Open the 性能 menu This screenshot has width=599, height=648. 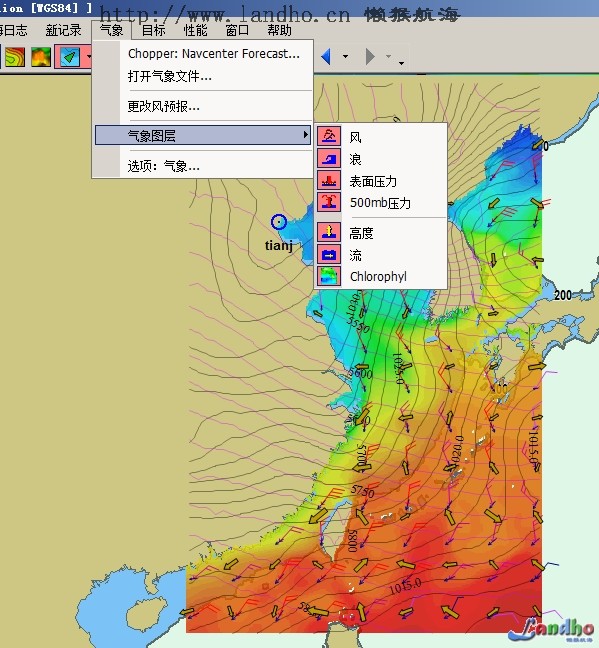coord(195,30)
